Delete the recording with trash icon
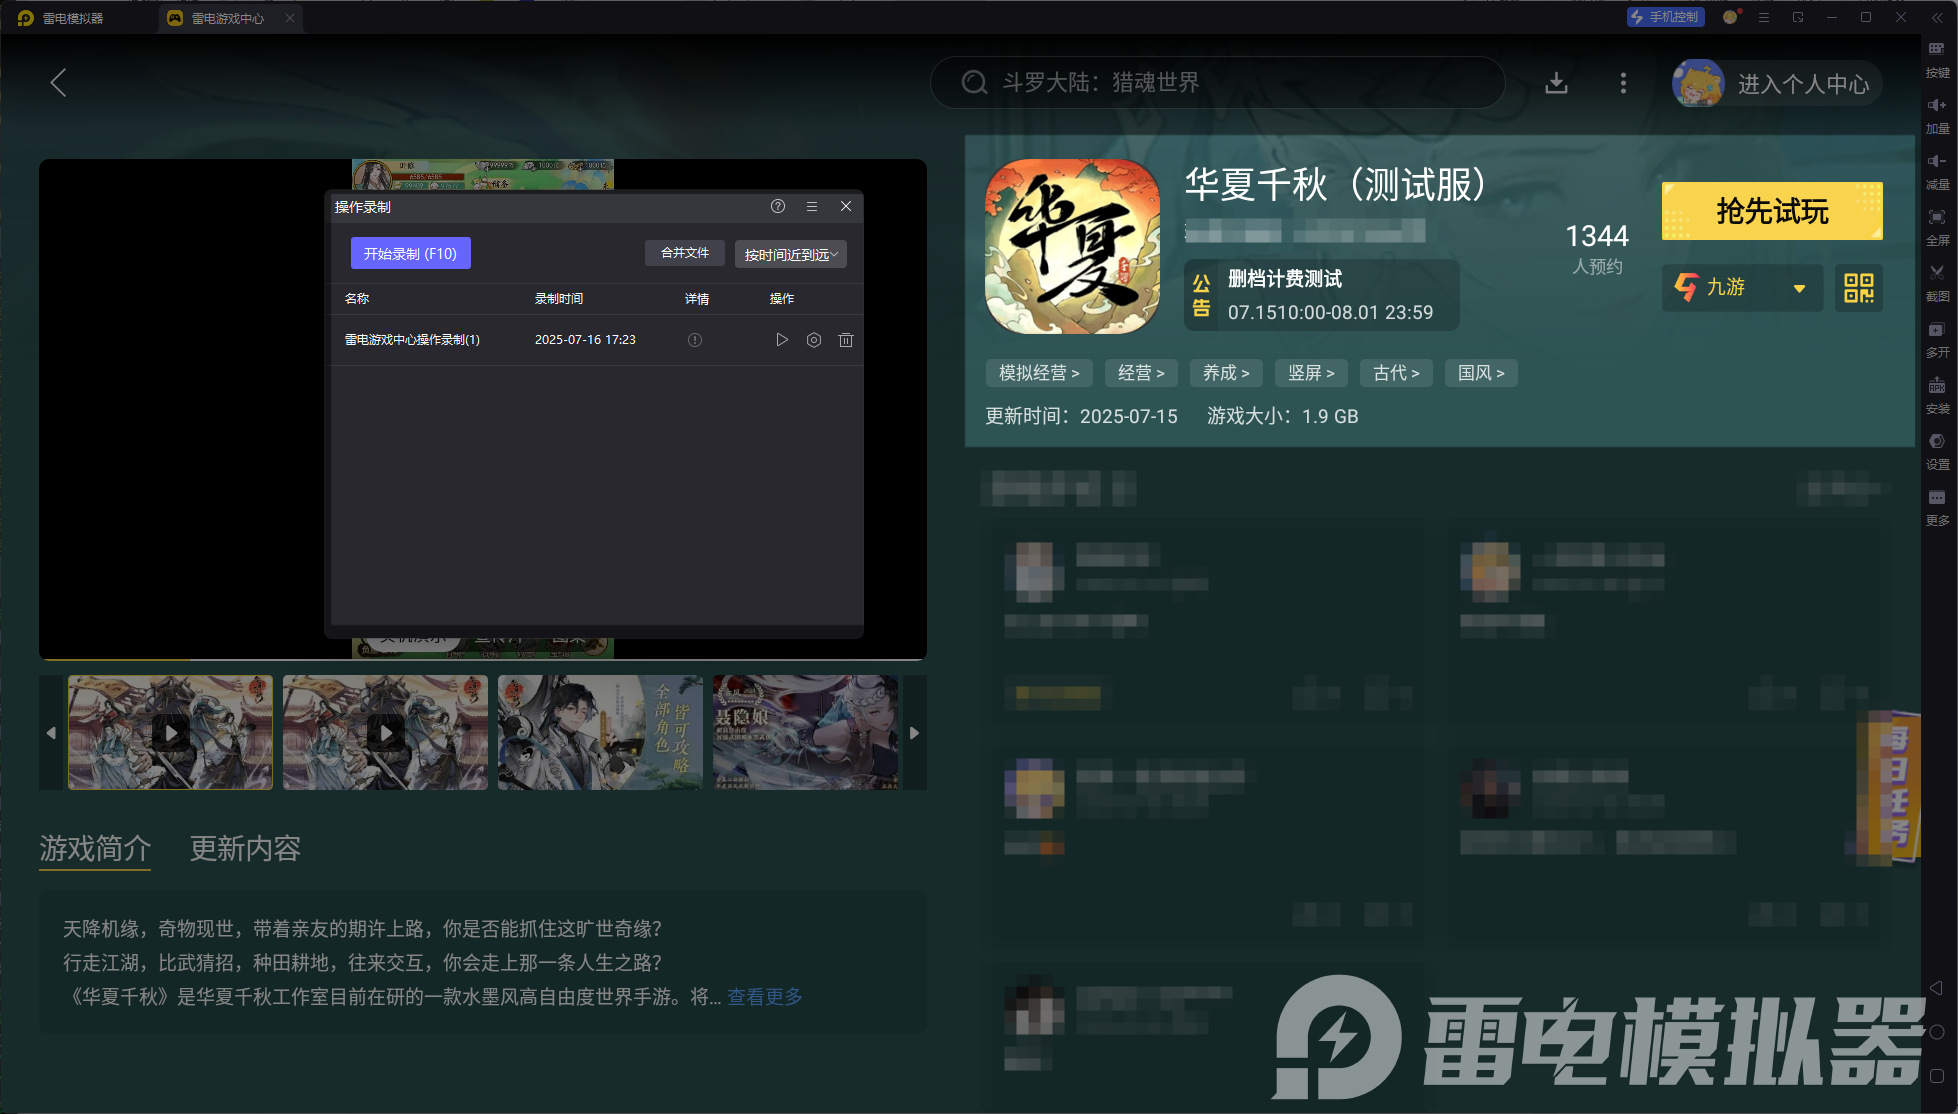This screenshot has width=1958, height=1114. (x=846, y=340)
